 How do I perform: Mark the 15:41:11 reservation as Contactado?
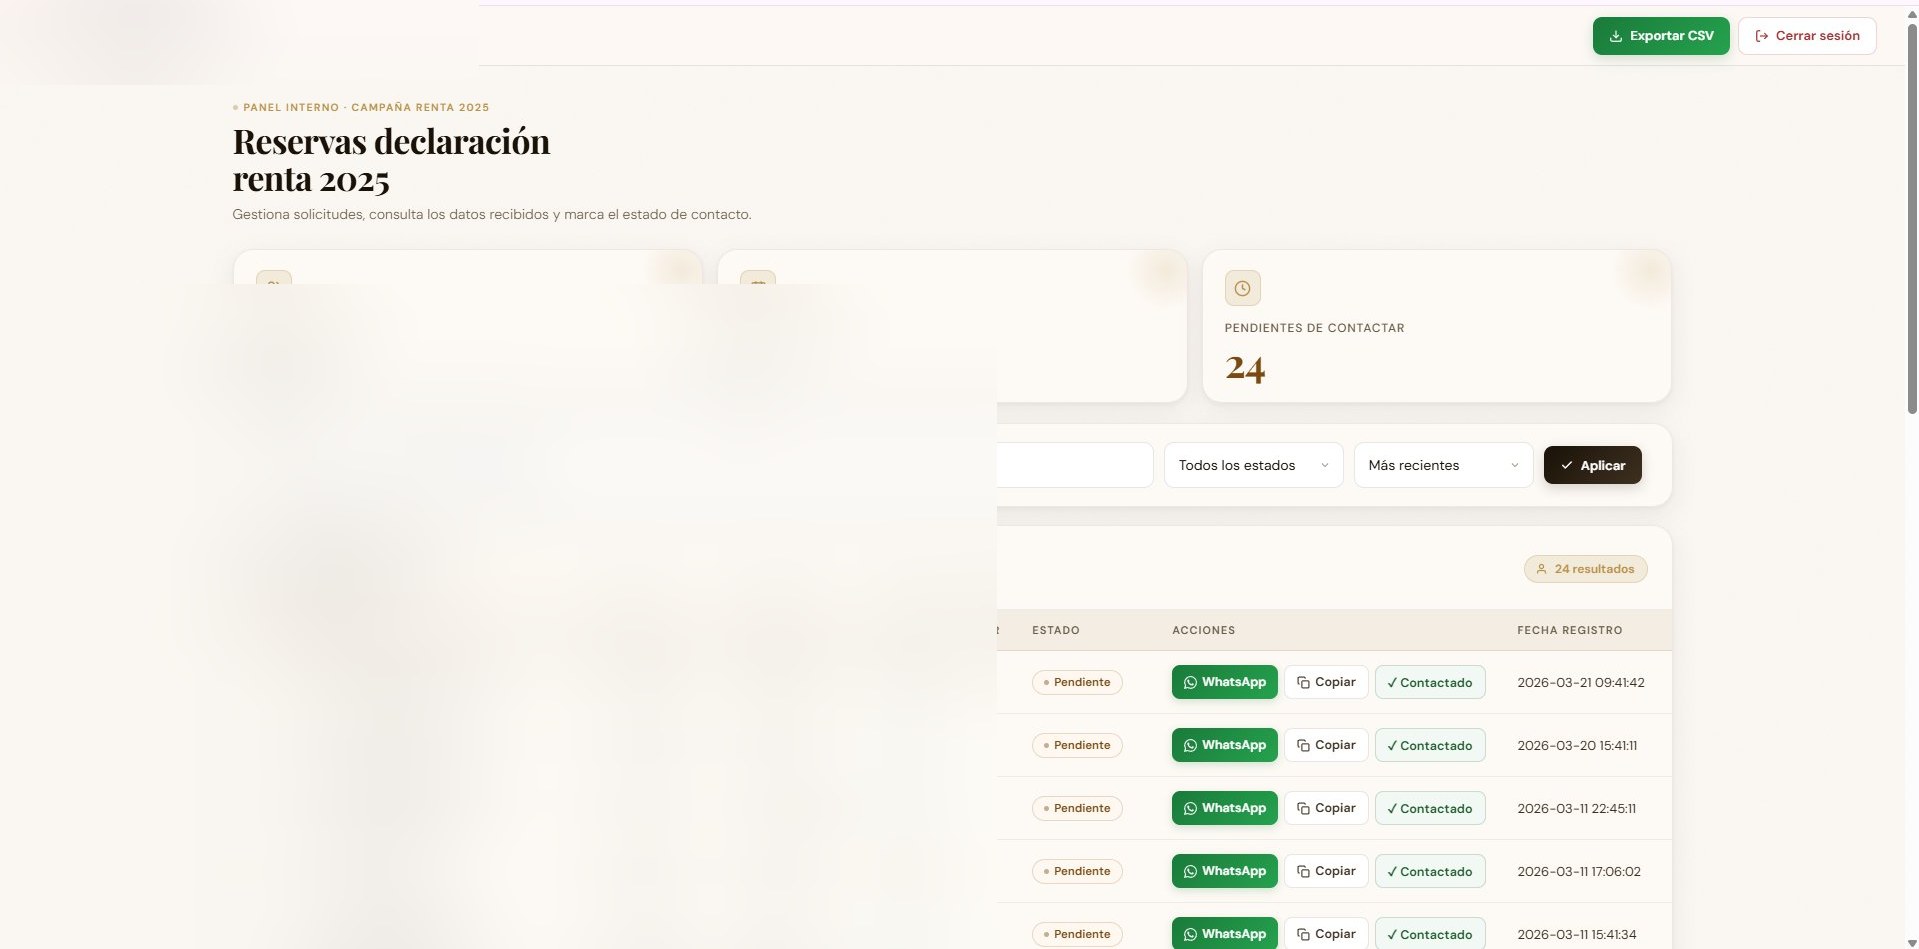click(1429, 745)
